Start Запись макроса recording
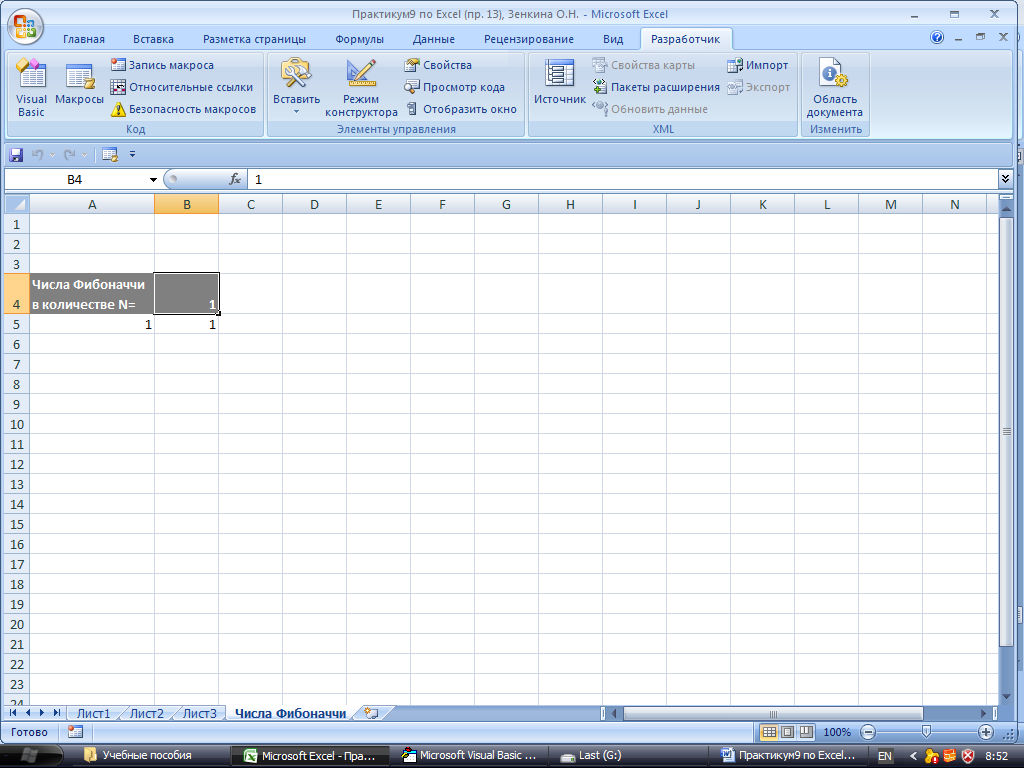The height and width of the screenshot is (768, 1024). pos(162,65)
